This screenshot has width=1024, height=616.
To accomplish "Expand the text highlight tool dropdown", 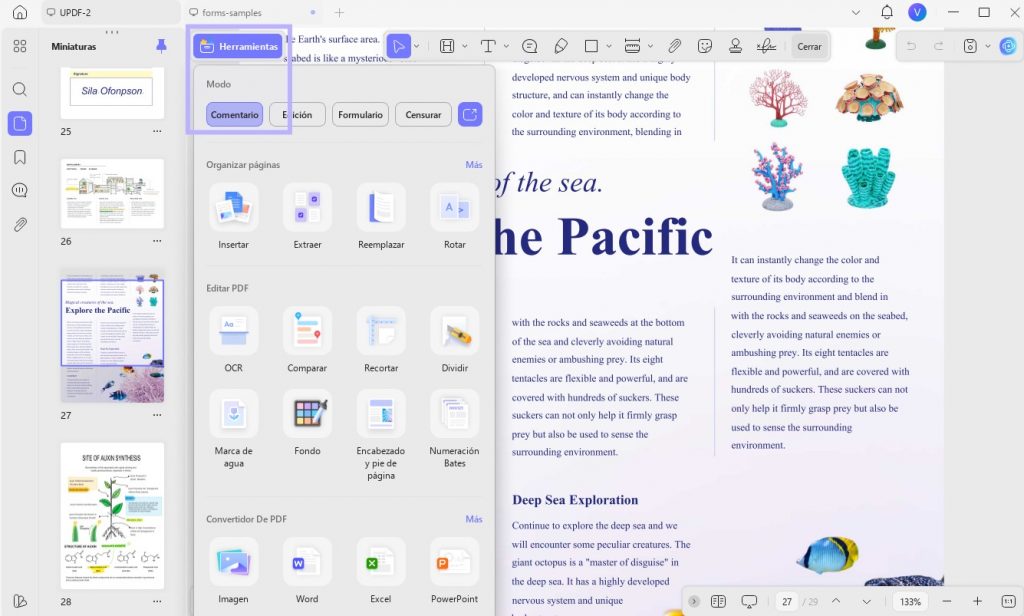I will click(x=464, y=46).
